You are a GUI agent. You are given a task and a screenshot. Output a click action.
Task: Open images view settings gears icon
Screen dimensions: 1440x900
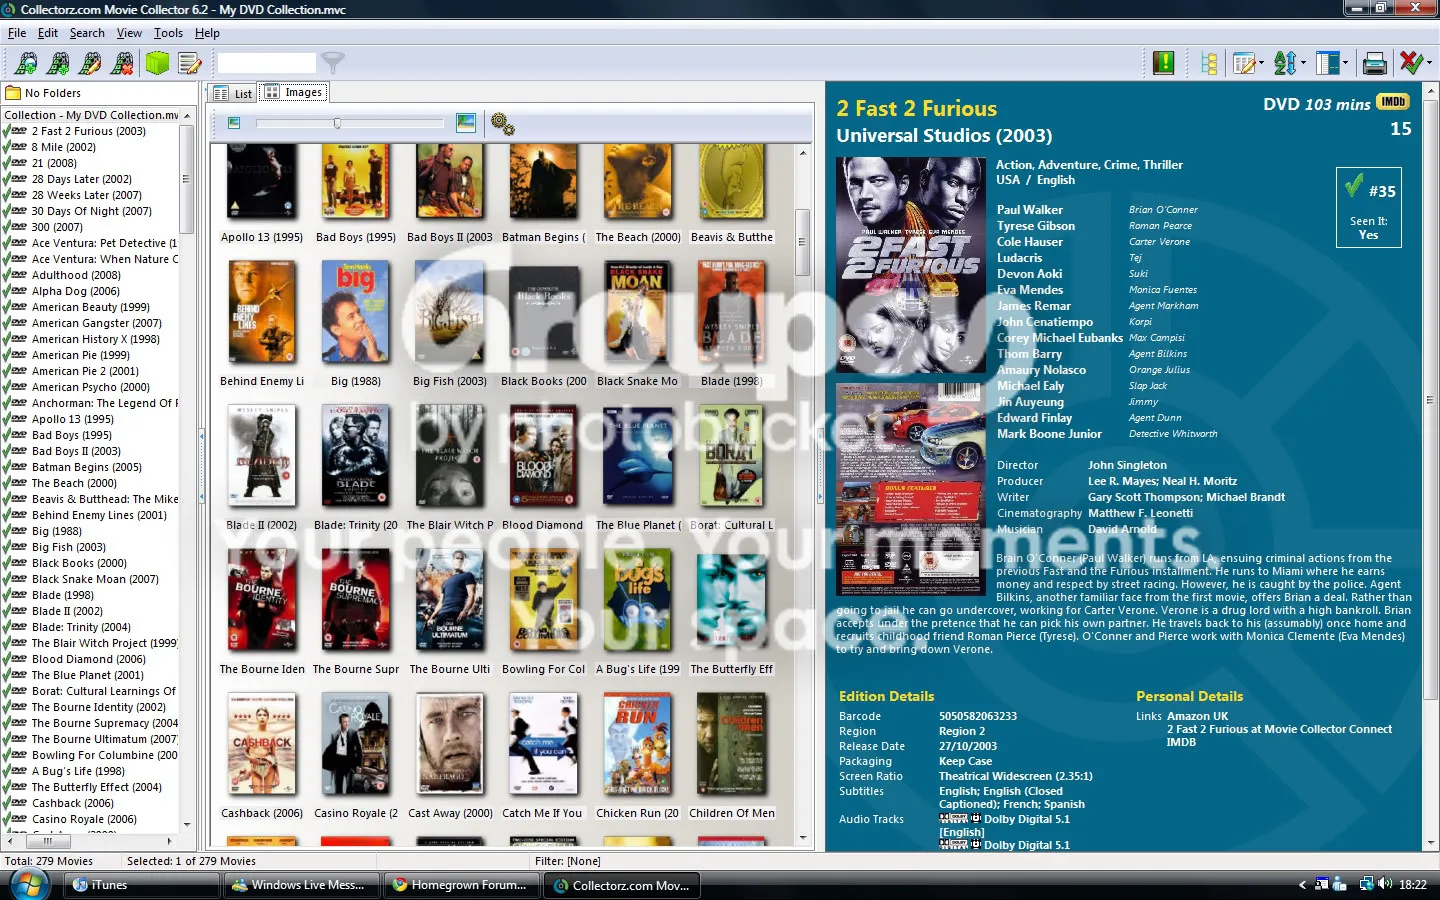coord(502,124)
